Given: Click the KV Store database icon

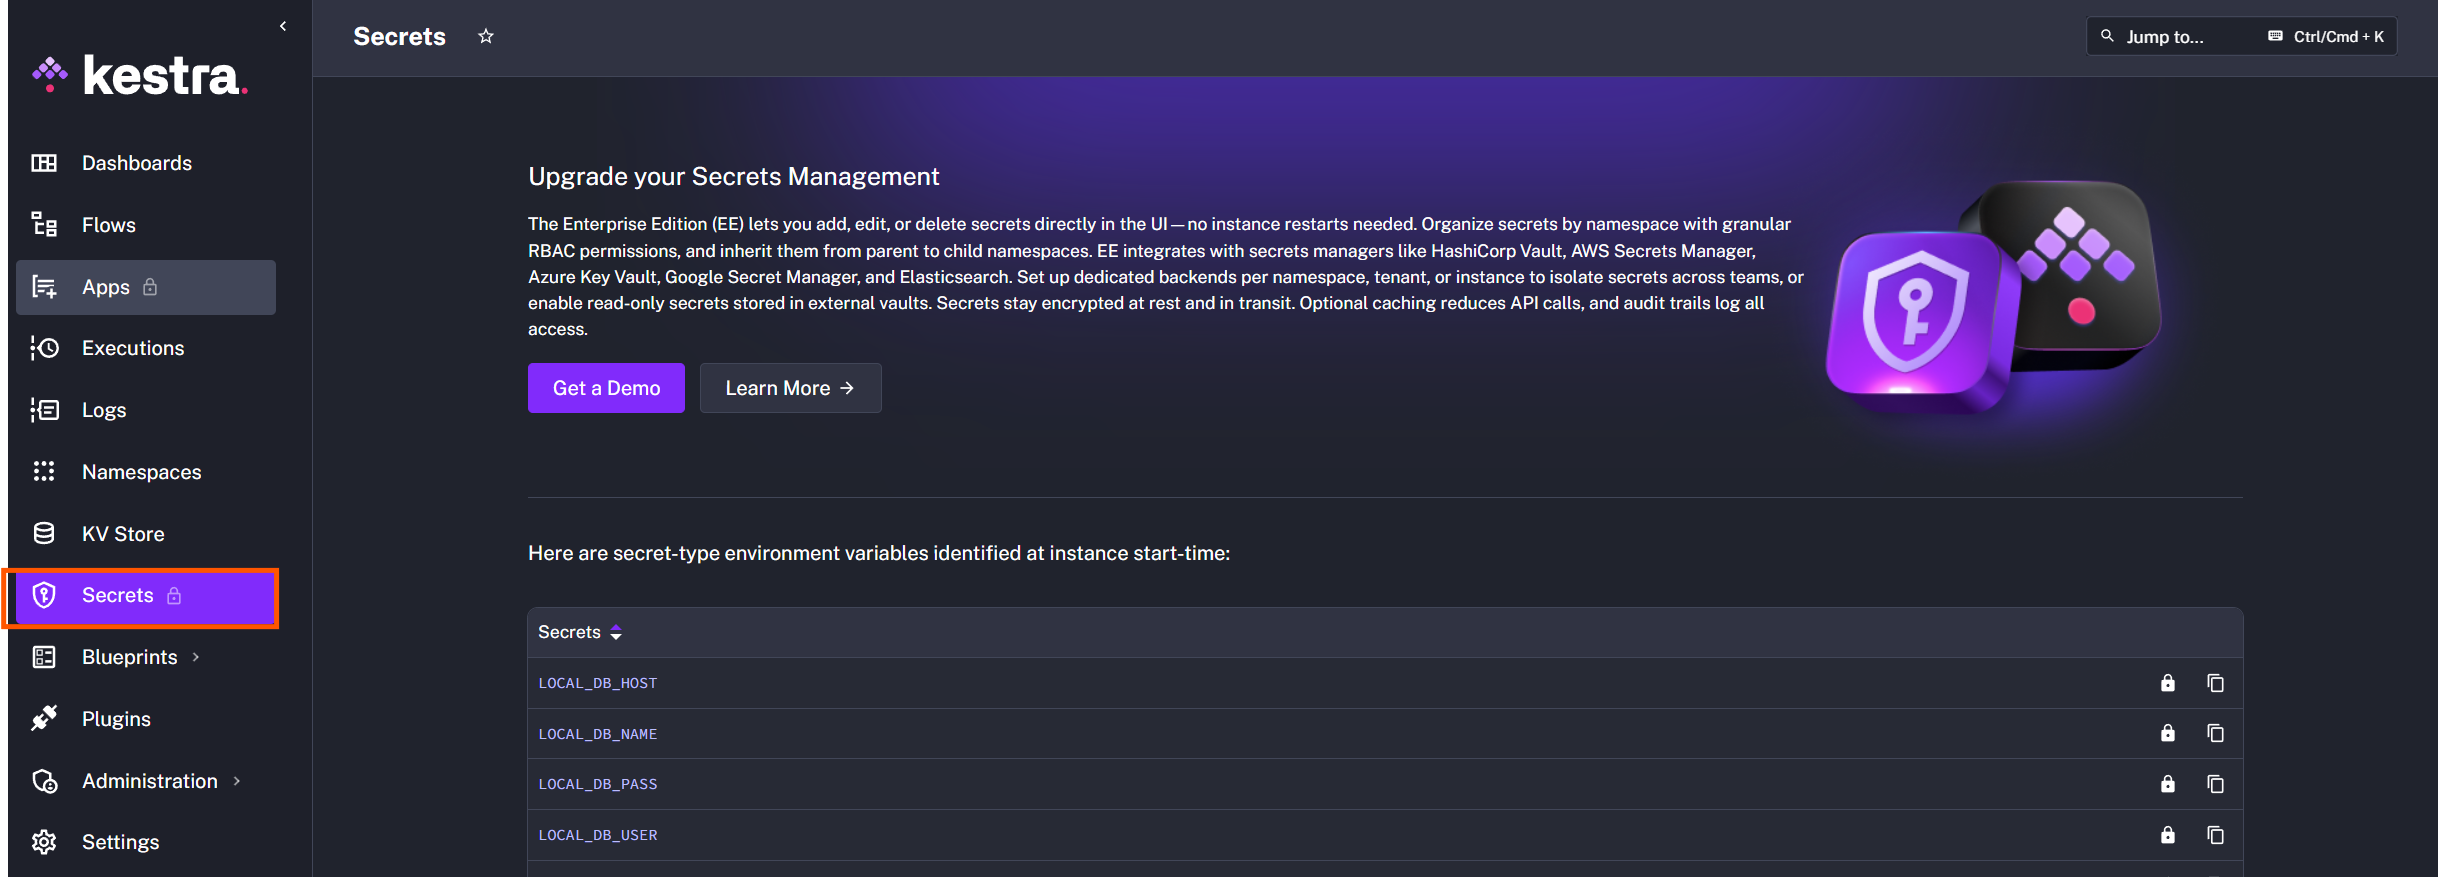Looking at the screenshot, I should pos(44,534).
